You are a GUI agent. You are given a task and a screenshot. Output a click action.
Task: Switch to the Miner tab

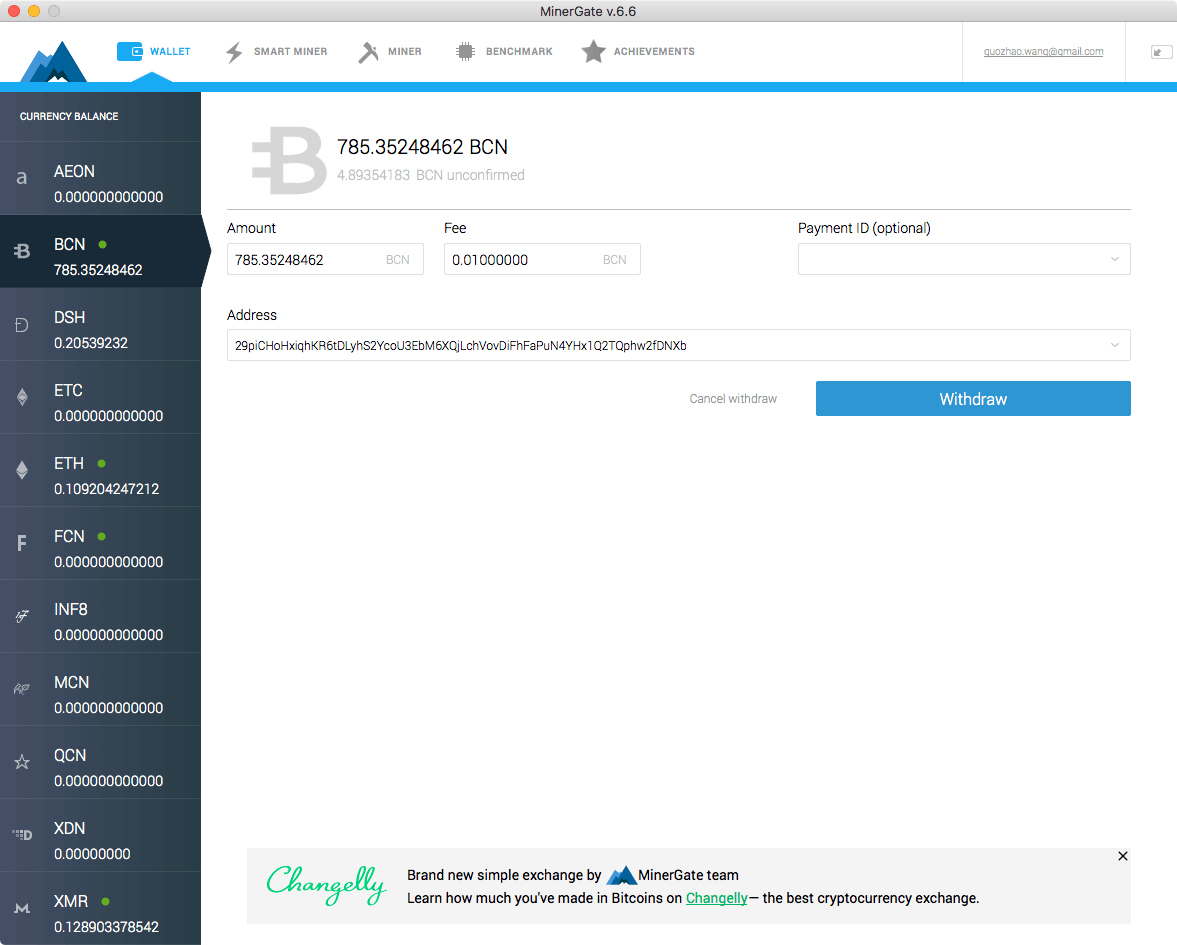(390, 51)
